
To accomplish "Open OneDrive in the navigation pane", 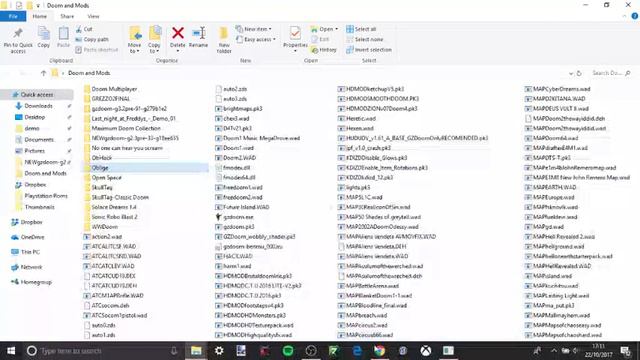I will pyautogui.click(x=32, y=237).
